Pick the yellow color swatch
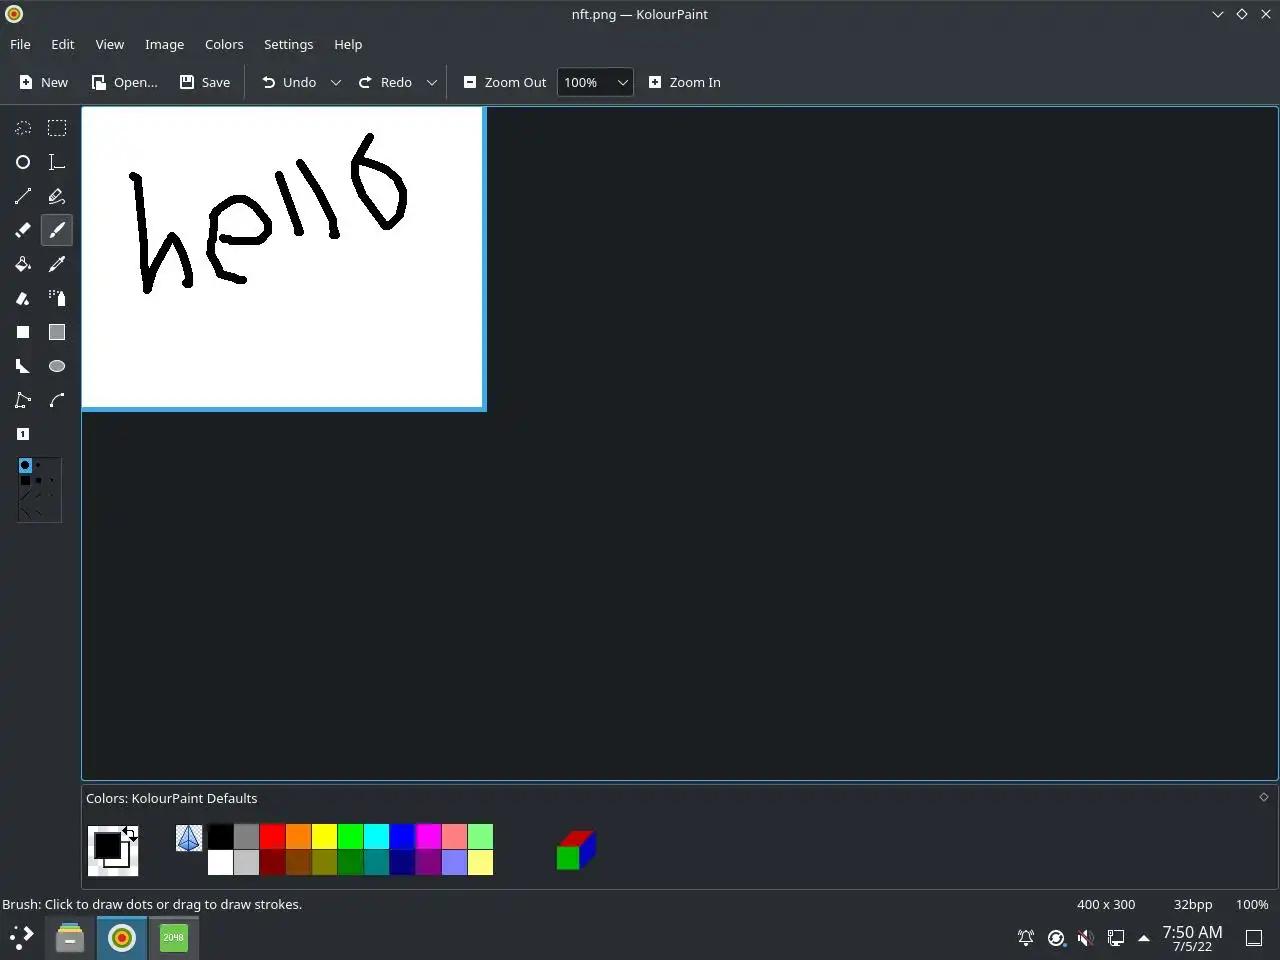The image size is (1280, 960). tap(325, 836)
